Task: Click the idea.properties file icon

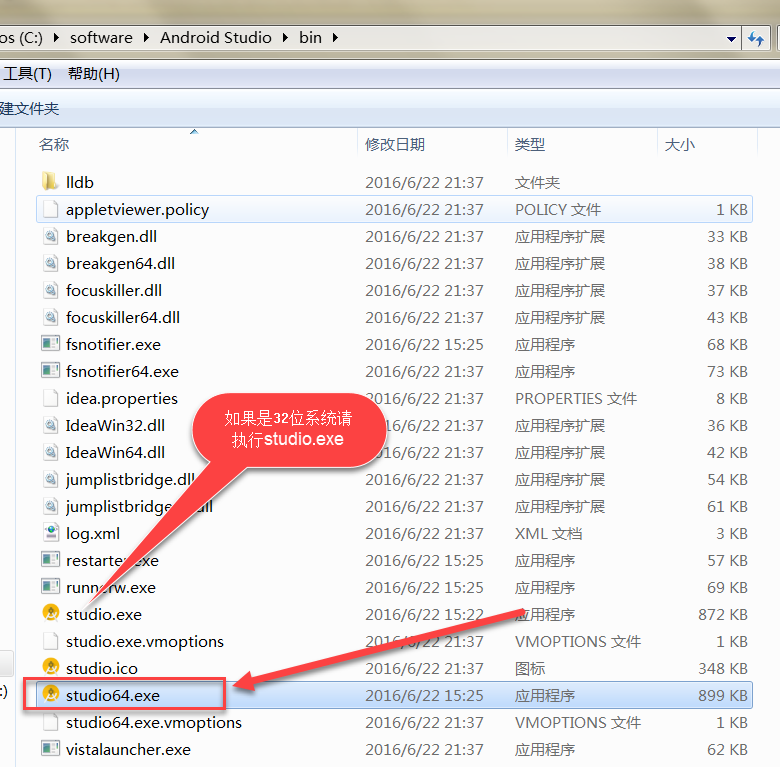Action: pyautogui.click(x=50, y=398)
